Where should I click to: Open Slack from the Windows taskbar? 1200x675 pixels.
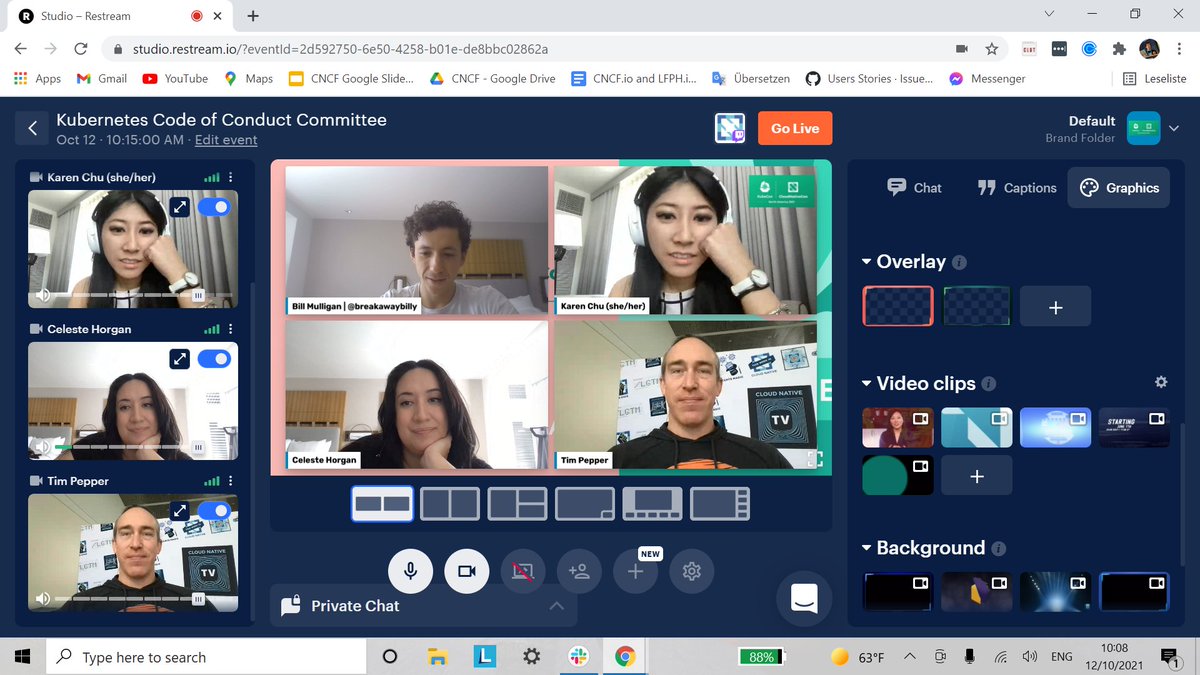tap(578, 657)
